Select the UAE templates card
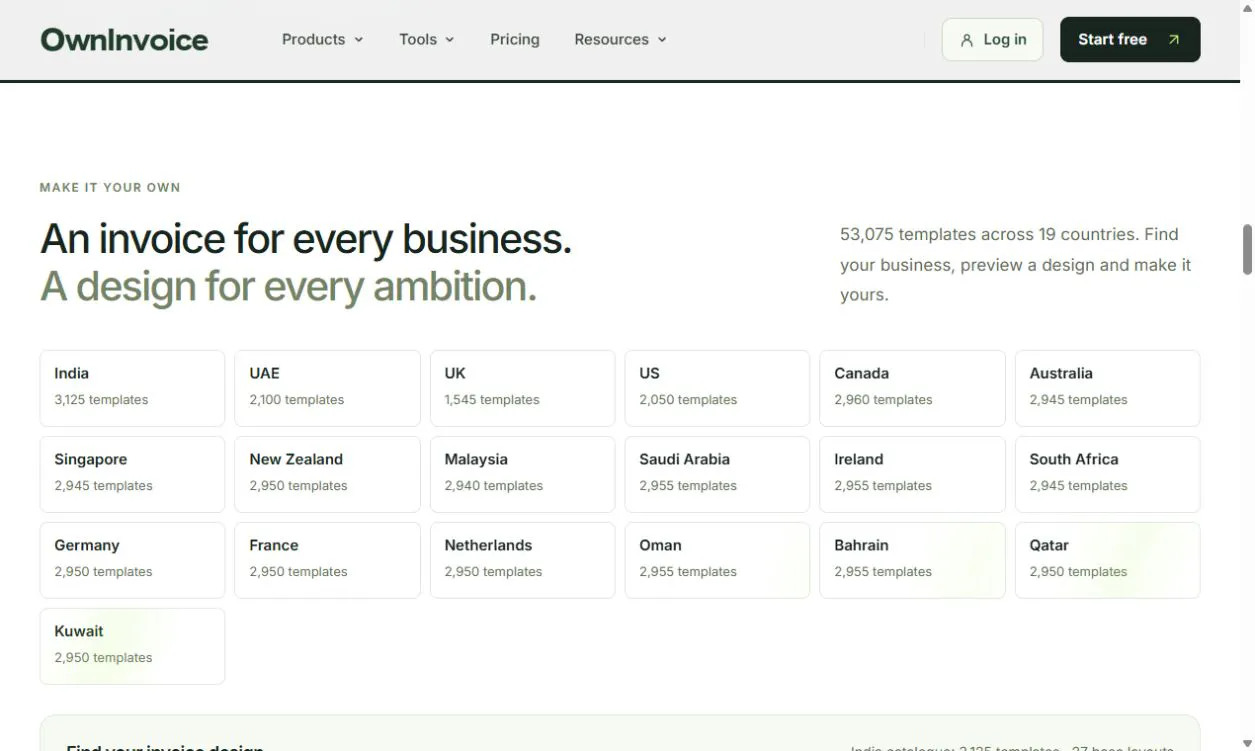Screen dimensions: 1255x751 click(327, 388)
